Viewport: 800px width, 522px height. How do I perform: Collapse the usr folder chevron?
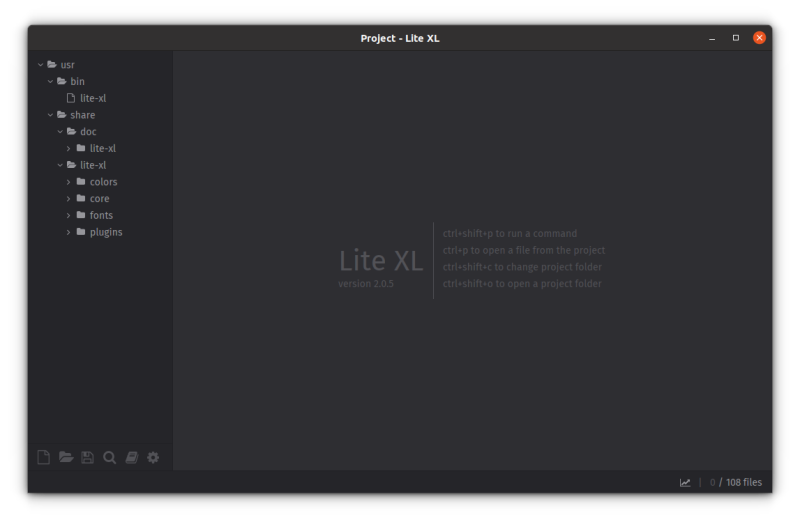click(x=41, y=65)
